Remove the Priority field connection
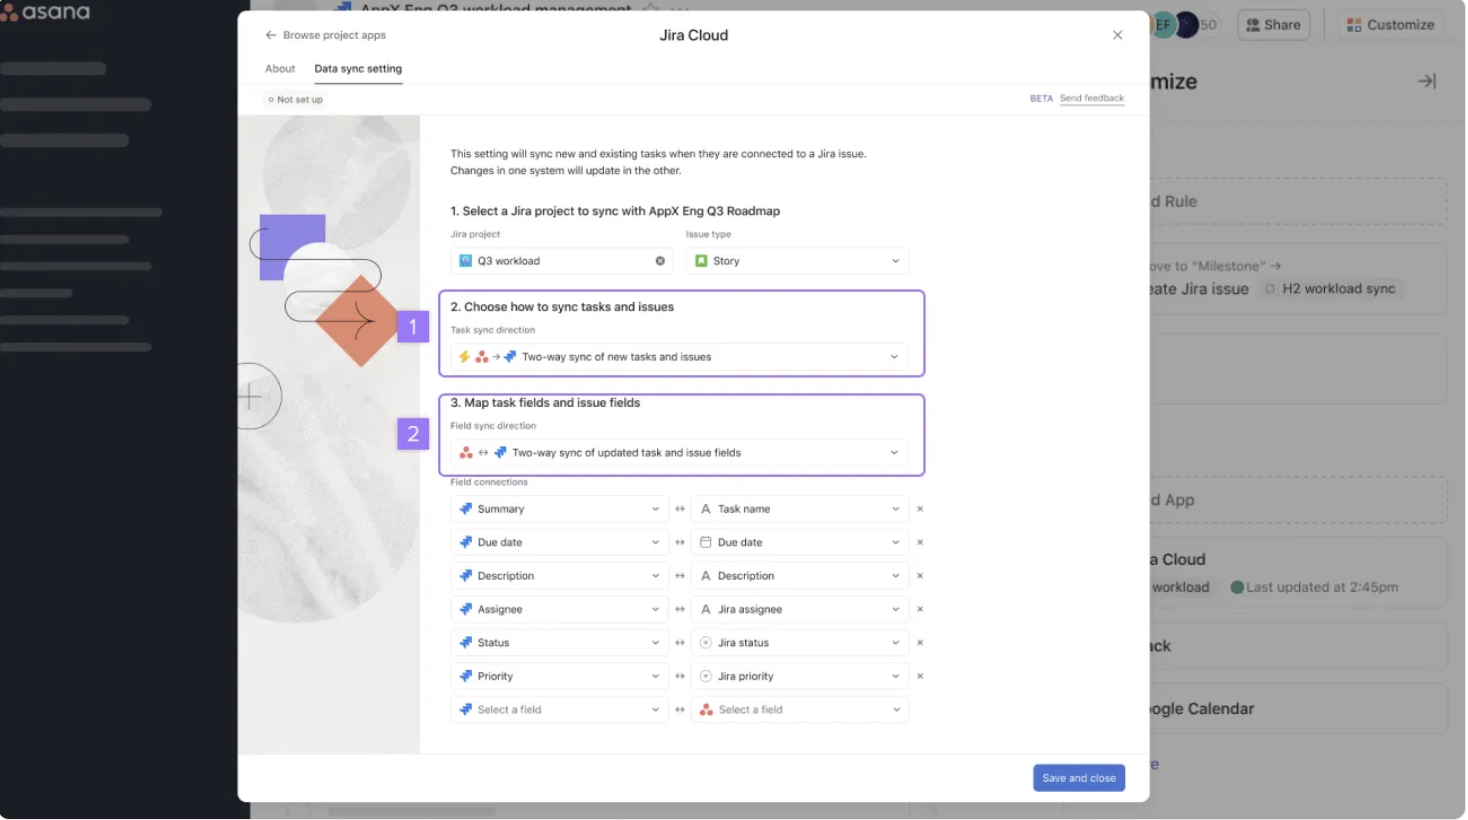The image size is (1468, 820). click(x=920, y=676)
